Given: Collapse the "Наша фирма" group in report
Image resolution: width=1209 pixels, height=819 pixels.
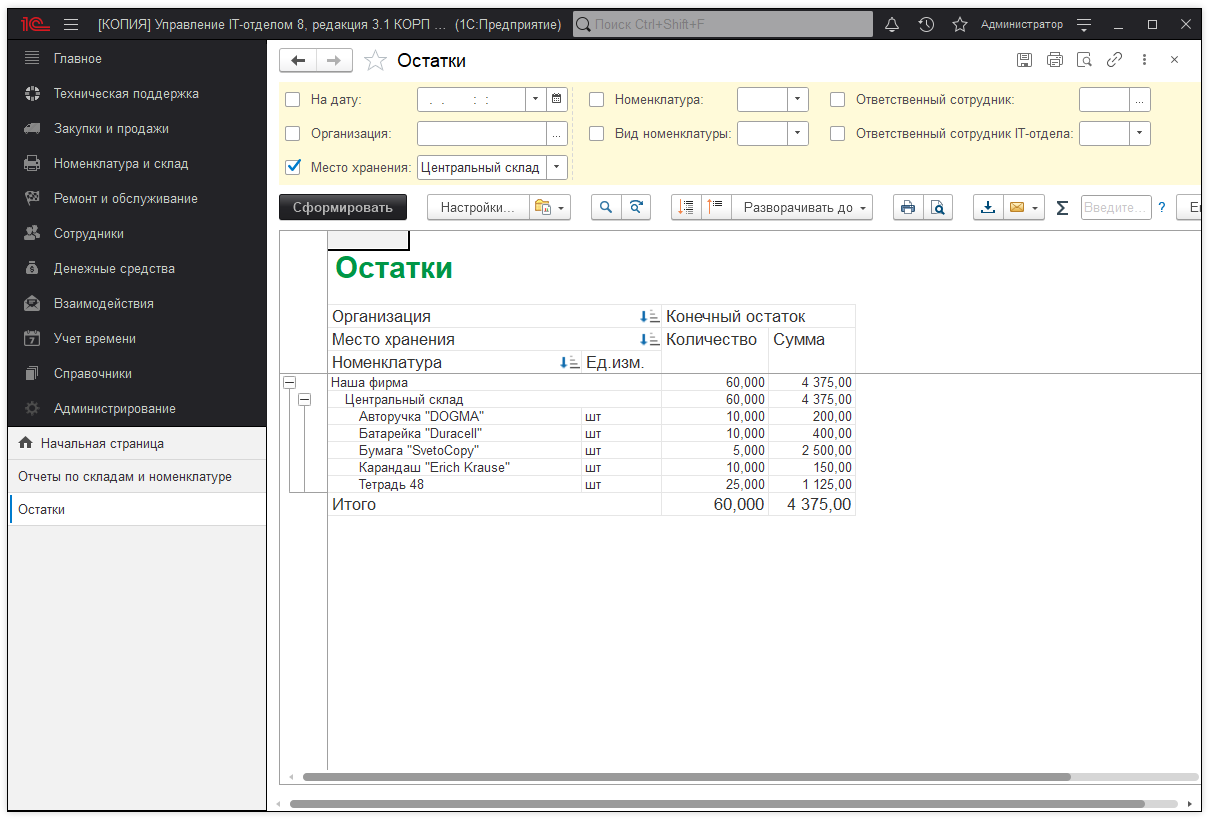Looking at the screenshot, I should (x=290, y=382).
